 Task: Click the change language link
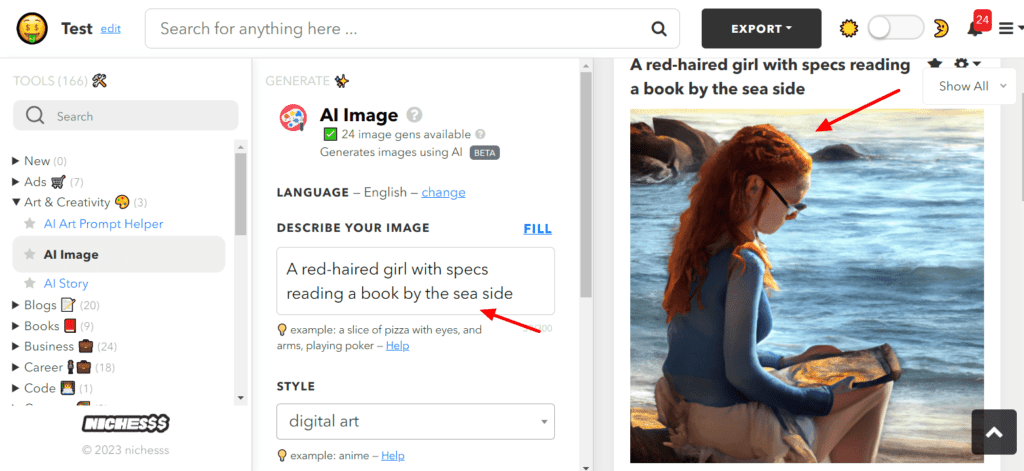tap(443, 193)
